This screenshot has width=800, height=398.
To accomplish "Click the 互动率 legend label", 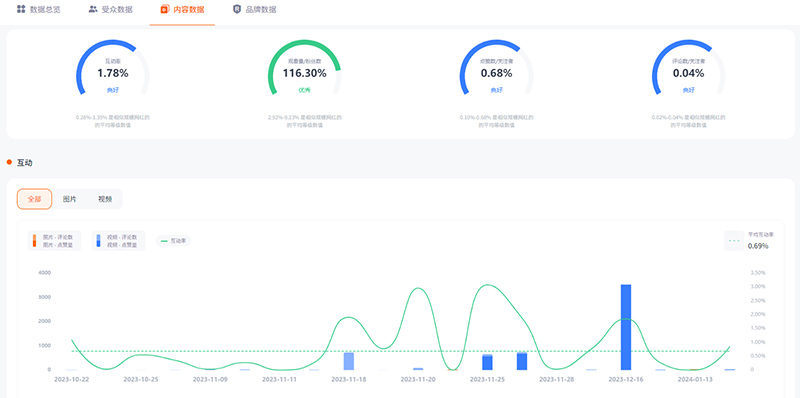I will pos(178,241).
